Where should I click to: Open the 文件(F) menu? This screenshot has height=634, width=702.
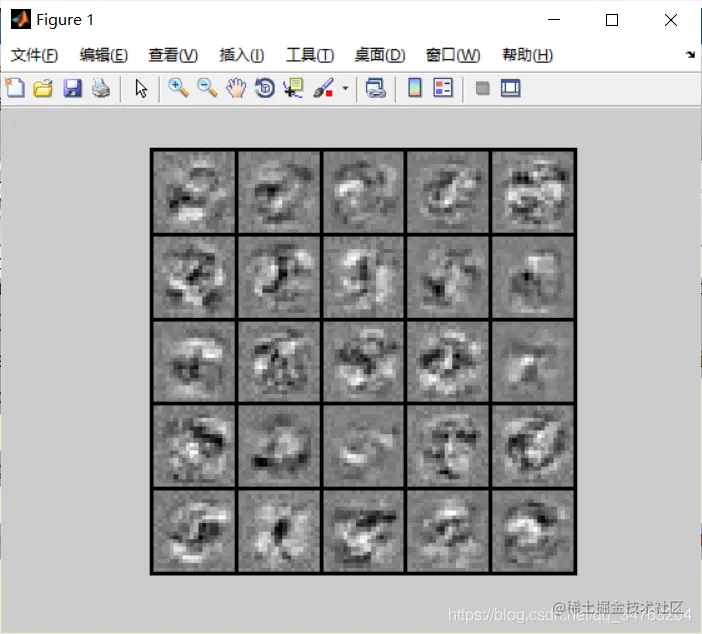(34, 55)
